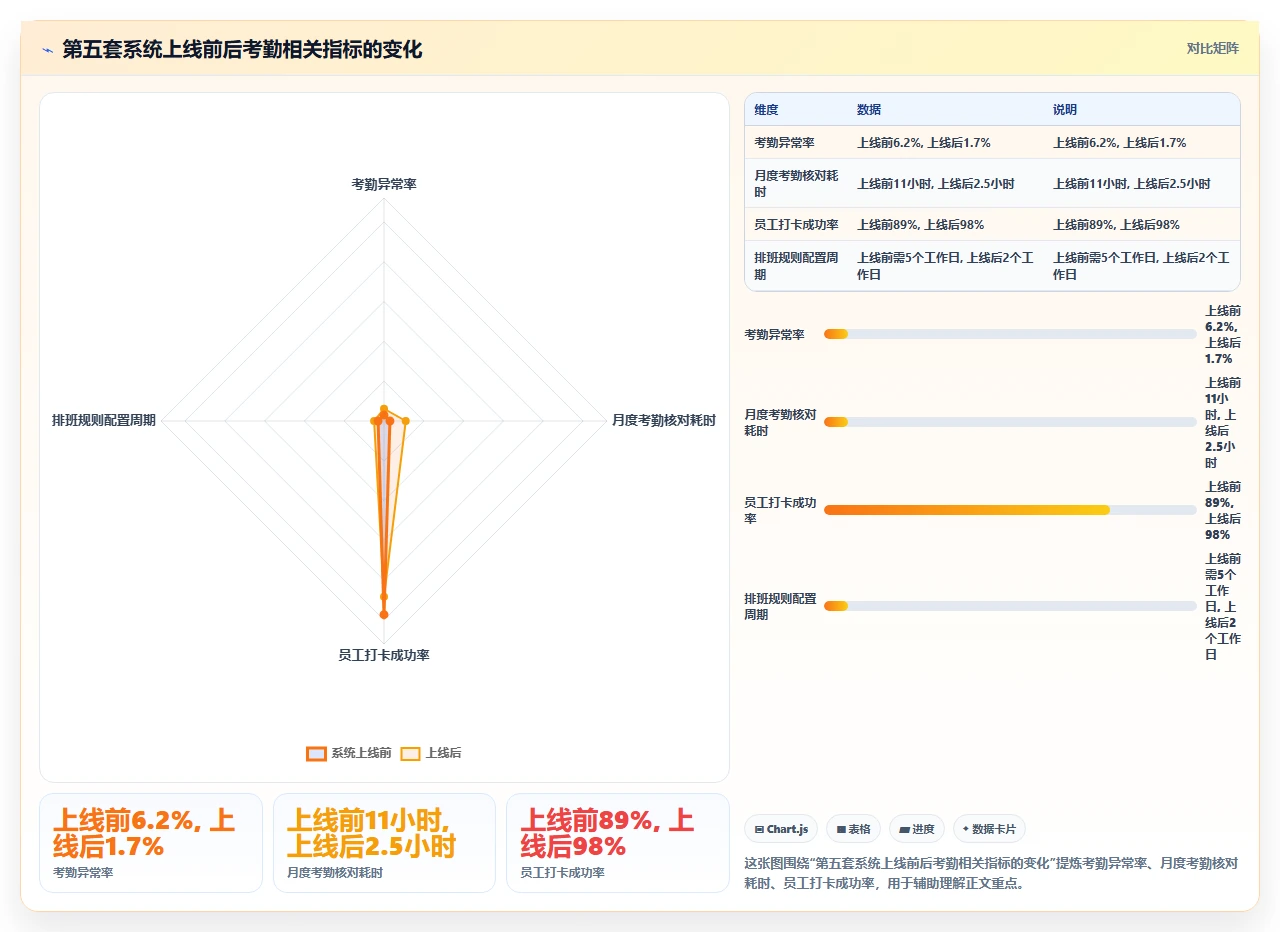Click the 考勤异常率 stat card
1280x932 pixels.
(150, 843)
